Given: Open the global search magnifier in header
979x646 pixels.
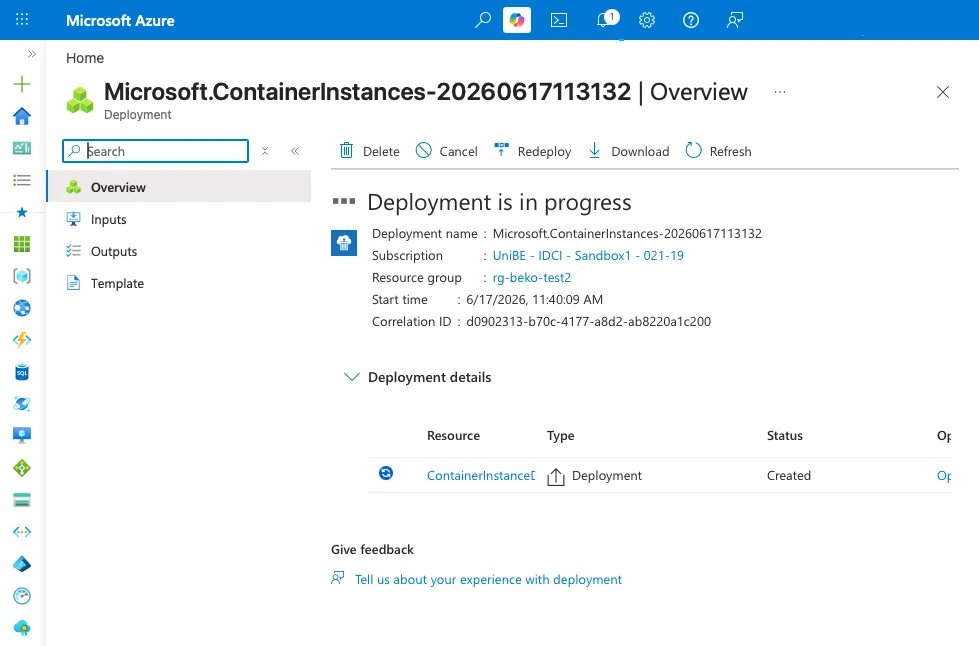Looking at the screenshot, I should 483,20.
